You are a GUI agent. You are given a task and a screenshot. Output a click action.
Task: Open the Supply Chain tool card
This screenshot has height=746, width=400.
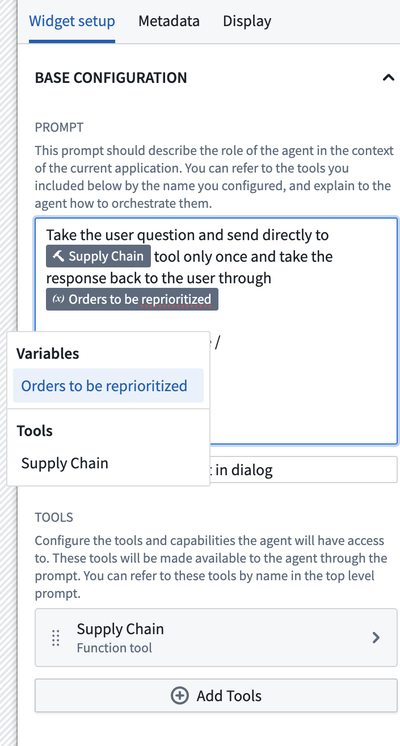[216, 638]
